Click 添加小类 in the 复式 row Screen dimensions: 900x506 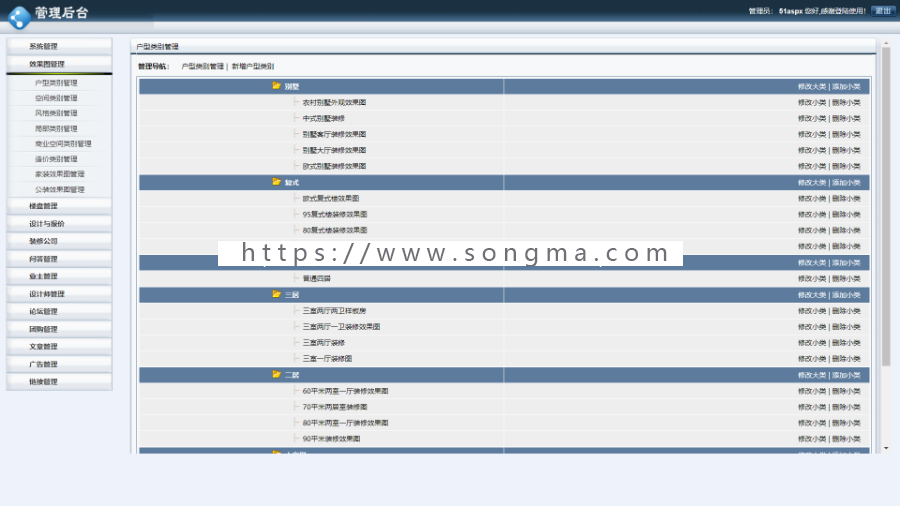tap(846, 182)
